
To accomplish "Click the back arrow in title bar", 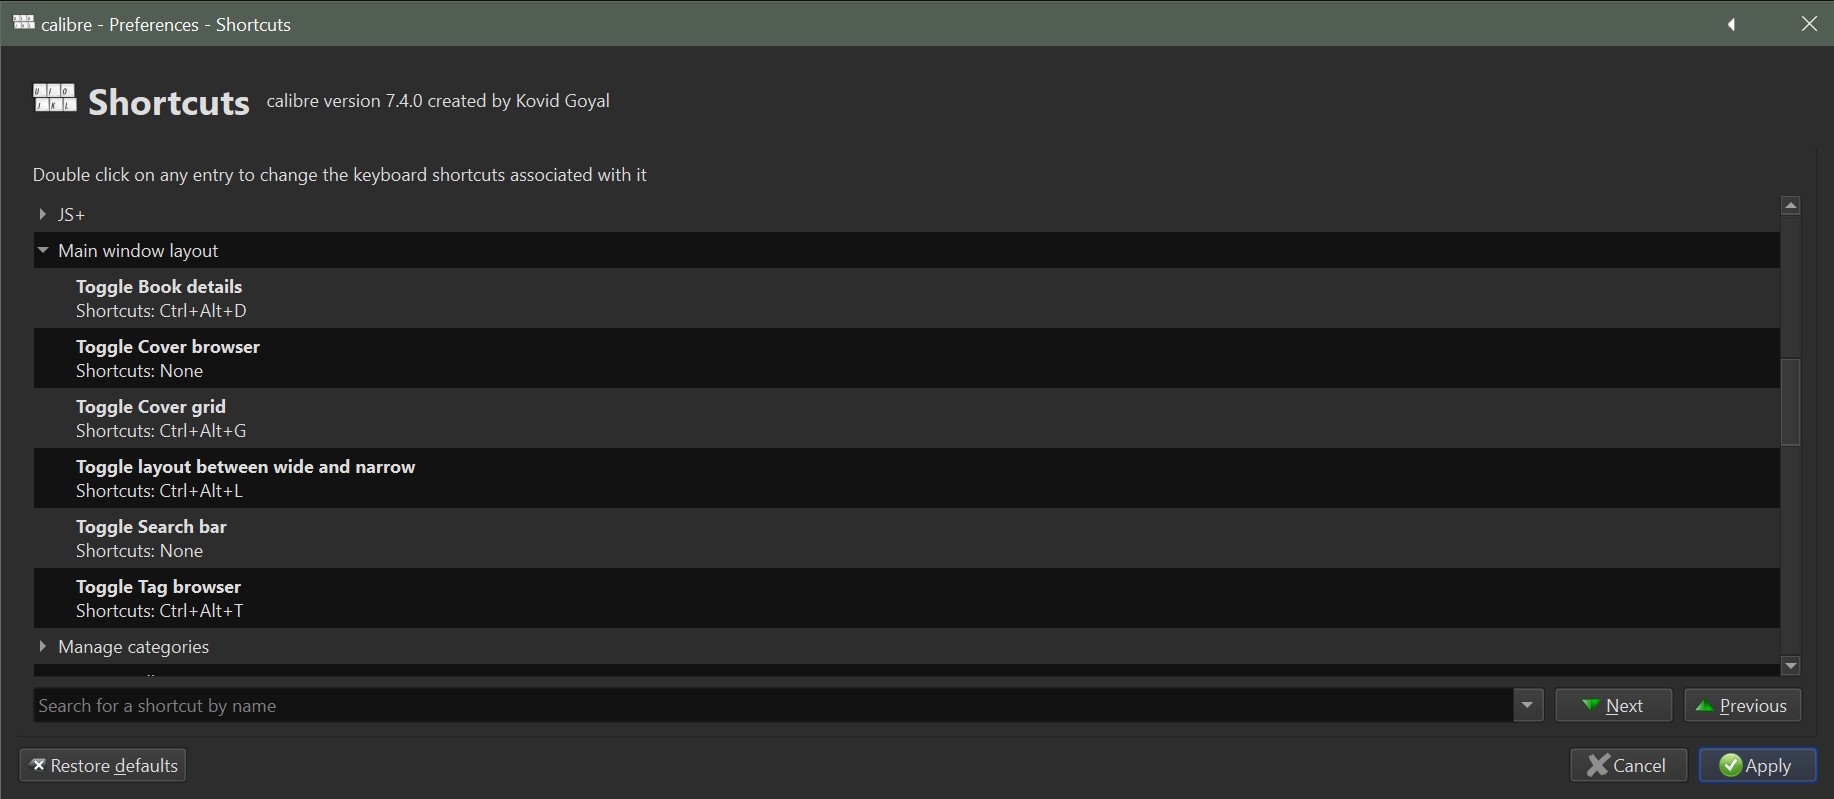I will [x=1732, y=24].
